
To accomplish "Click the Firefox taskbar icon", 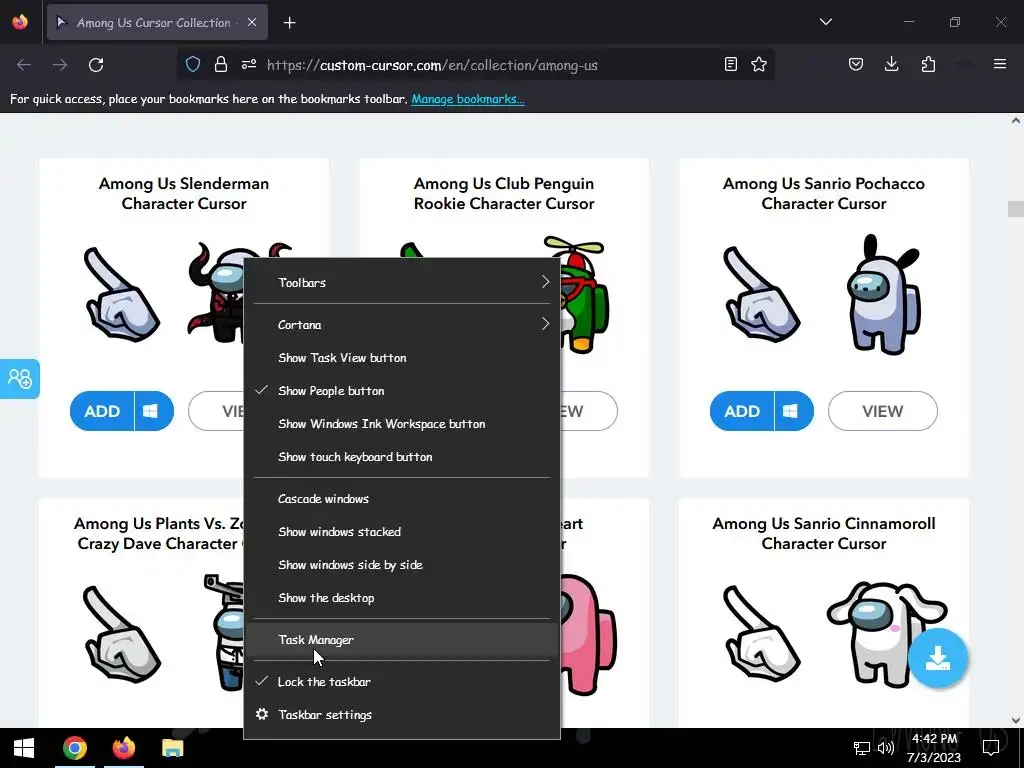I will [123, 748].
